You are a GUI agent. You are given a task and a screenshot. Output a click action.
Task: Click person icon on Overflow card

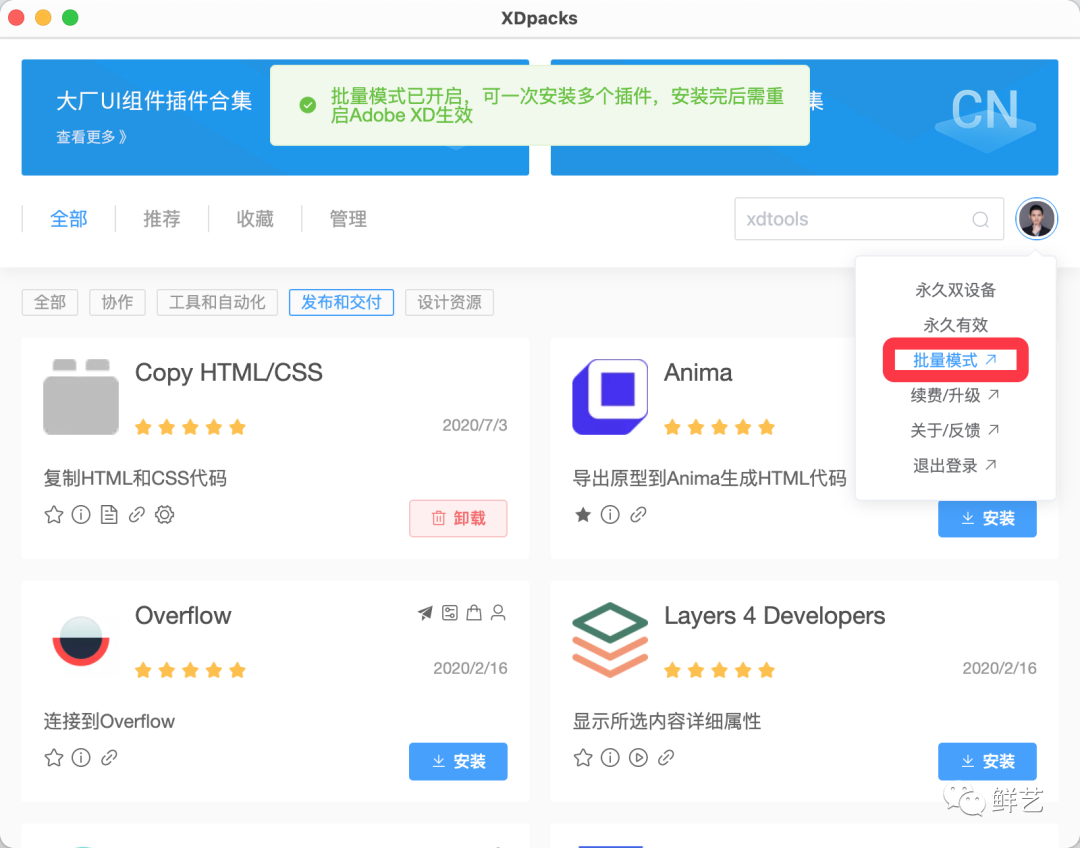[x=498, y=612]
